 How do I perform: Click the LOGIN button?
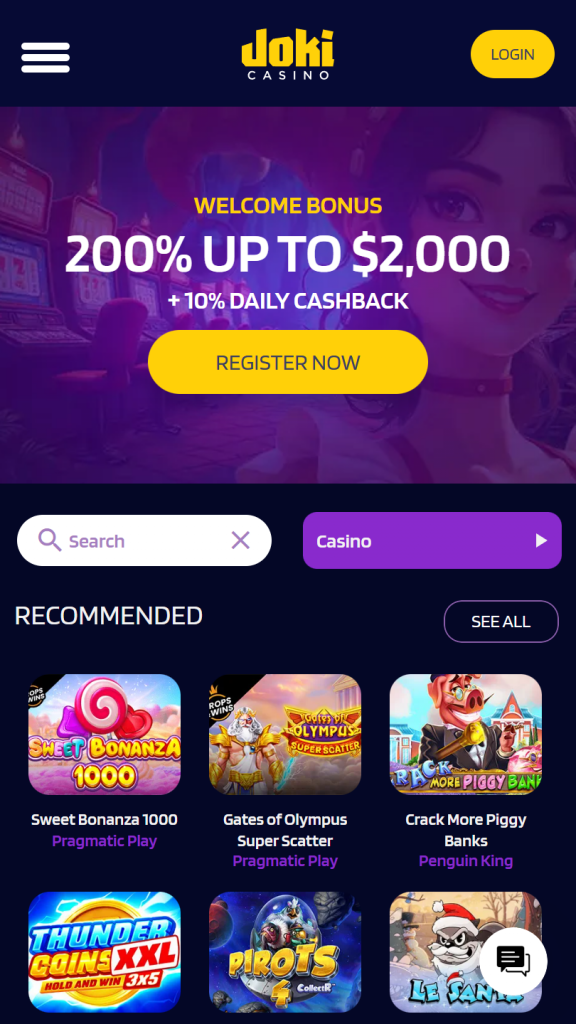click(513, 54)
